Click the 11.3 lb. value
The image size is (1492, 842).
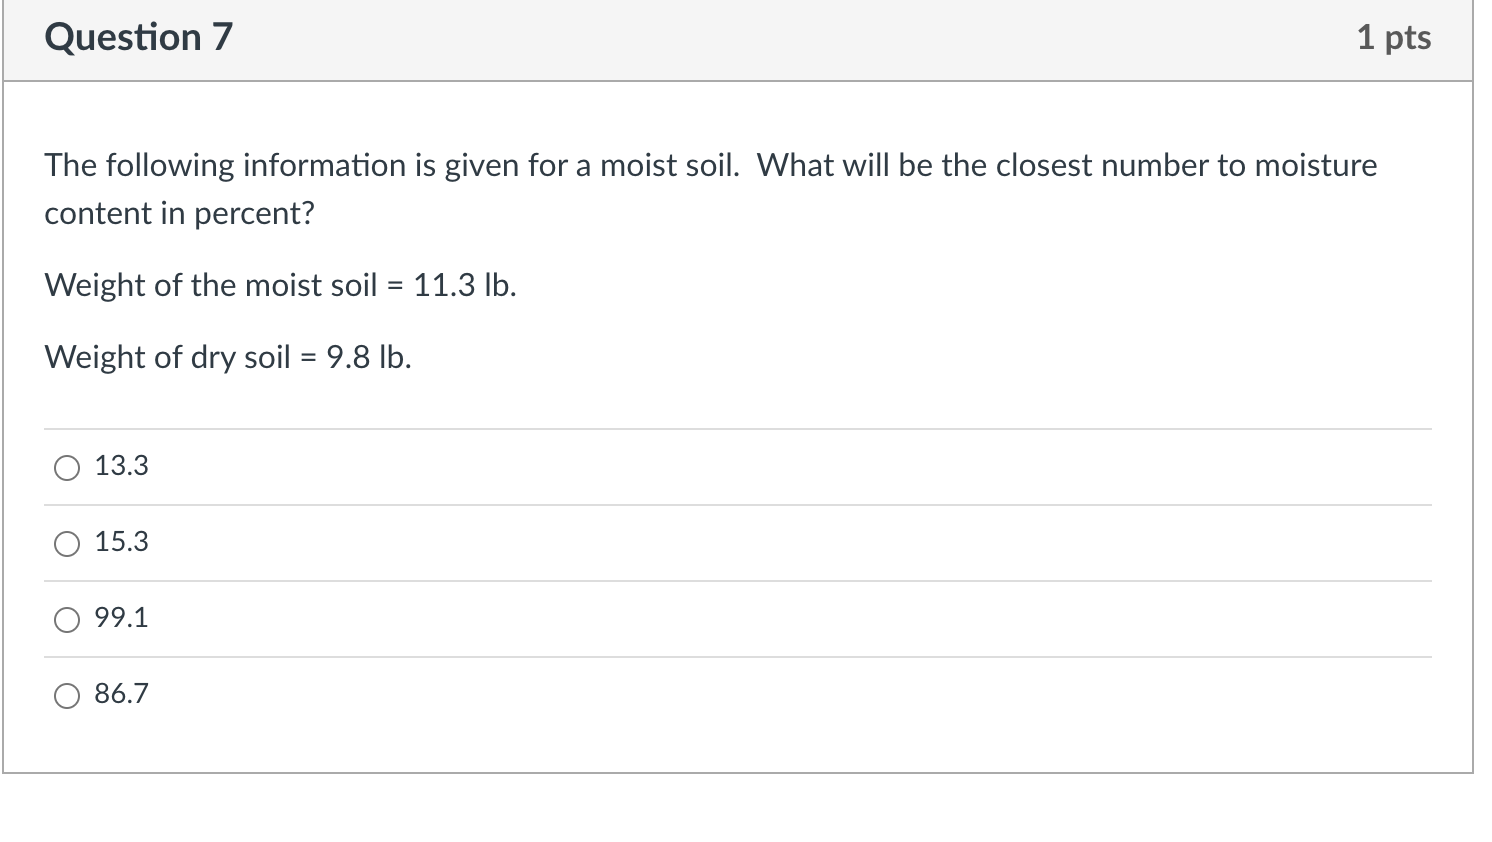pos(465,285)
